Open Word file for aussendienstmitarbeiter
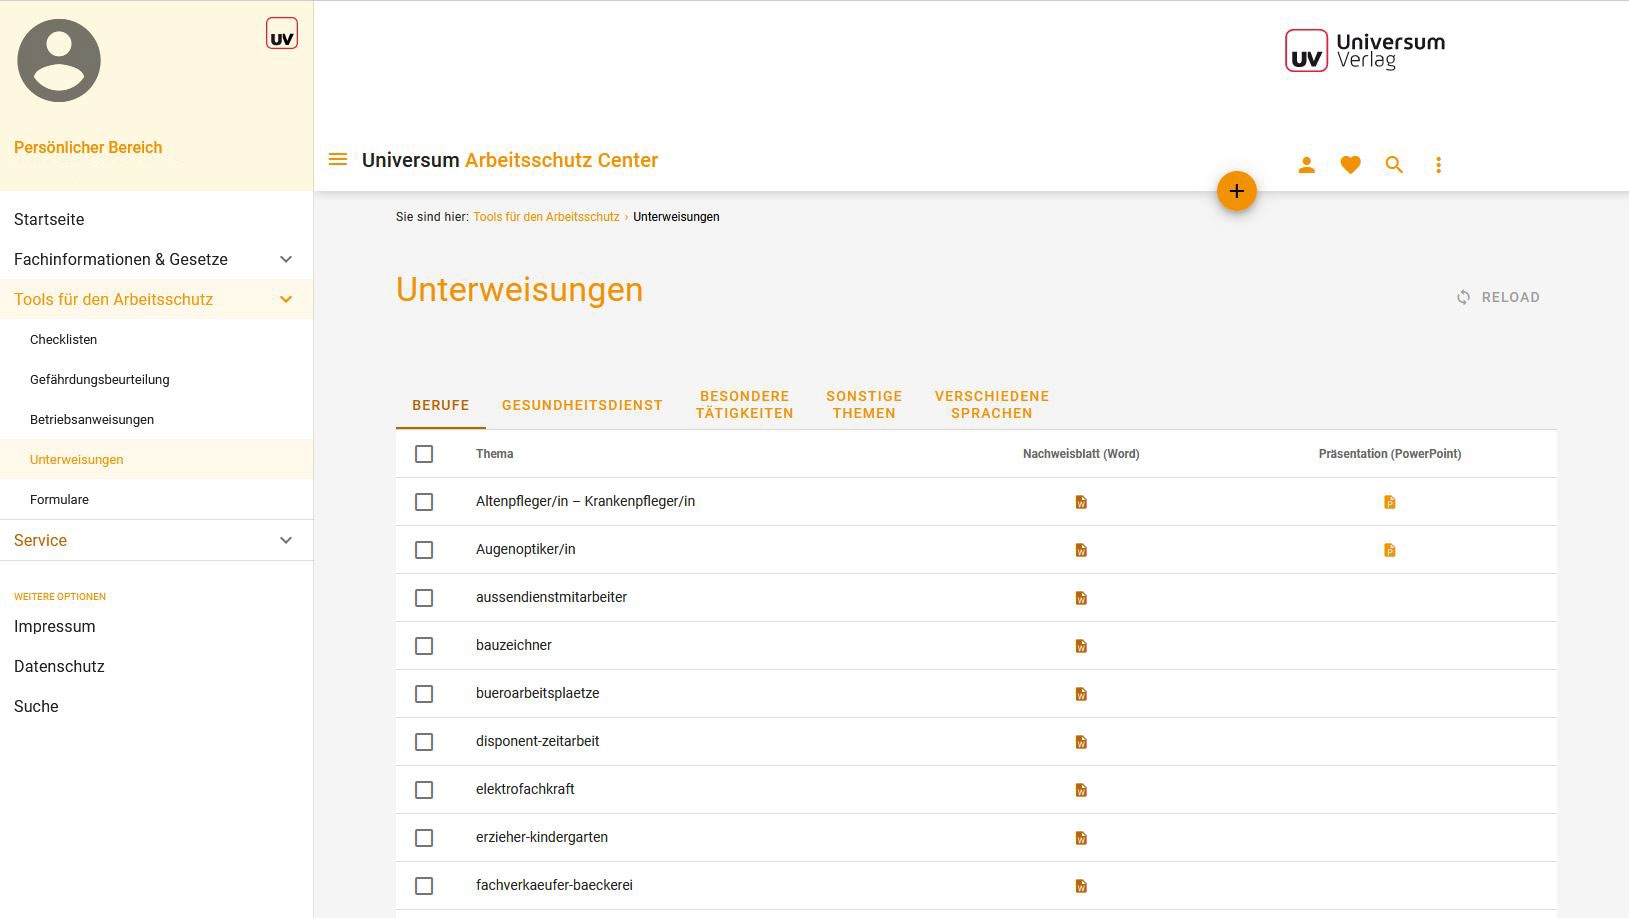 pyautogui.click(x=1081, y=598)
